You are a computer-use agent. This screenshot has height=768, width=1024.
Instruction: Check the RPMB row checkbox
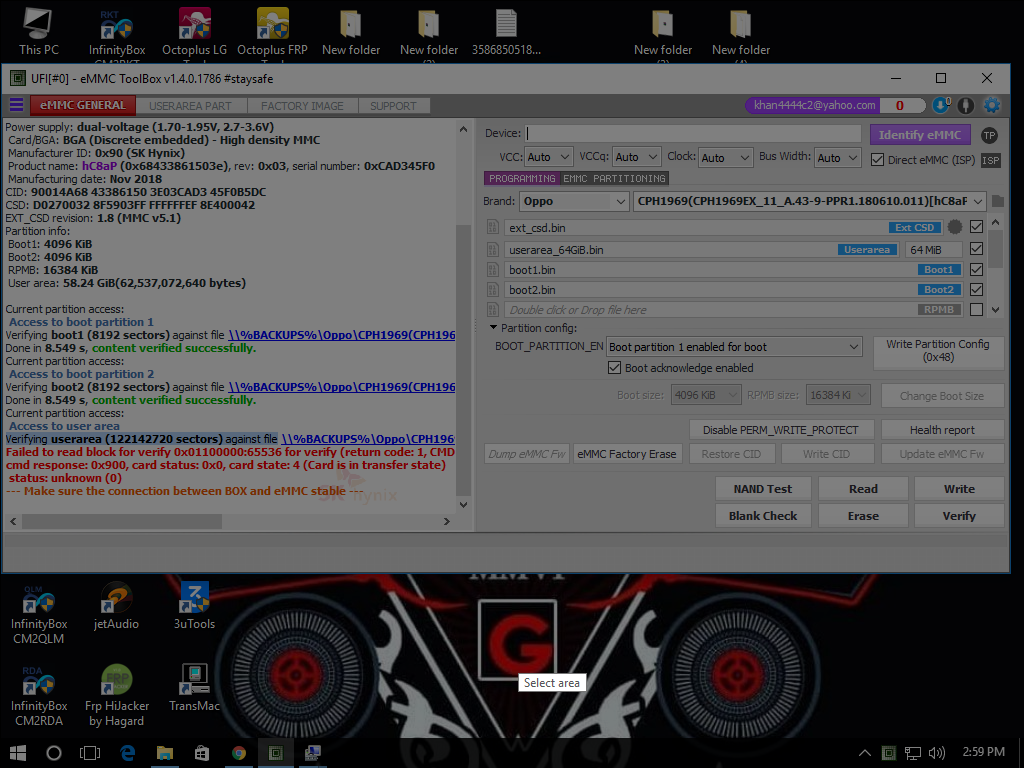pyautogui.click(x=976, y=310)
